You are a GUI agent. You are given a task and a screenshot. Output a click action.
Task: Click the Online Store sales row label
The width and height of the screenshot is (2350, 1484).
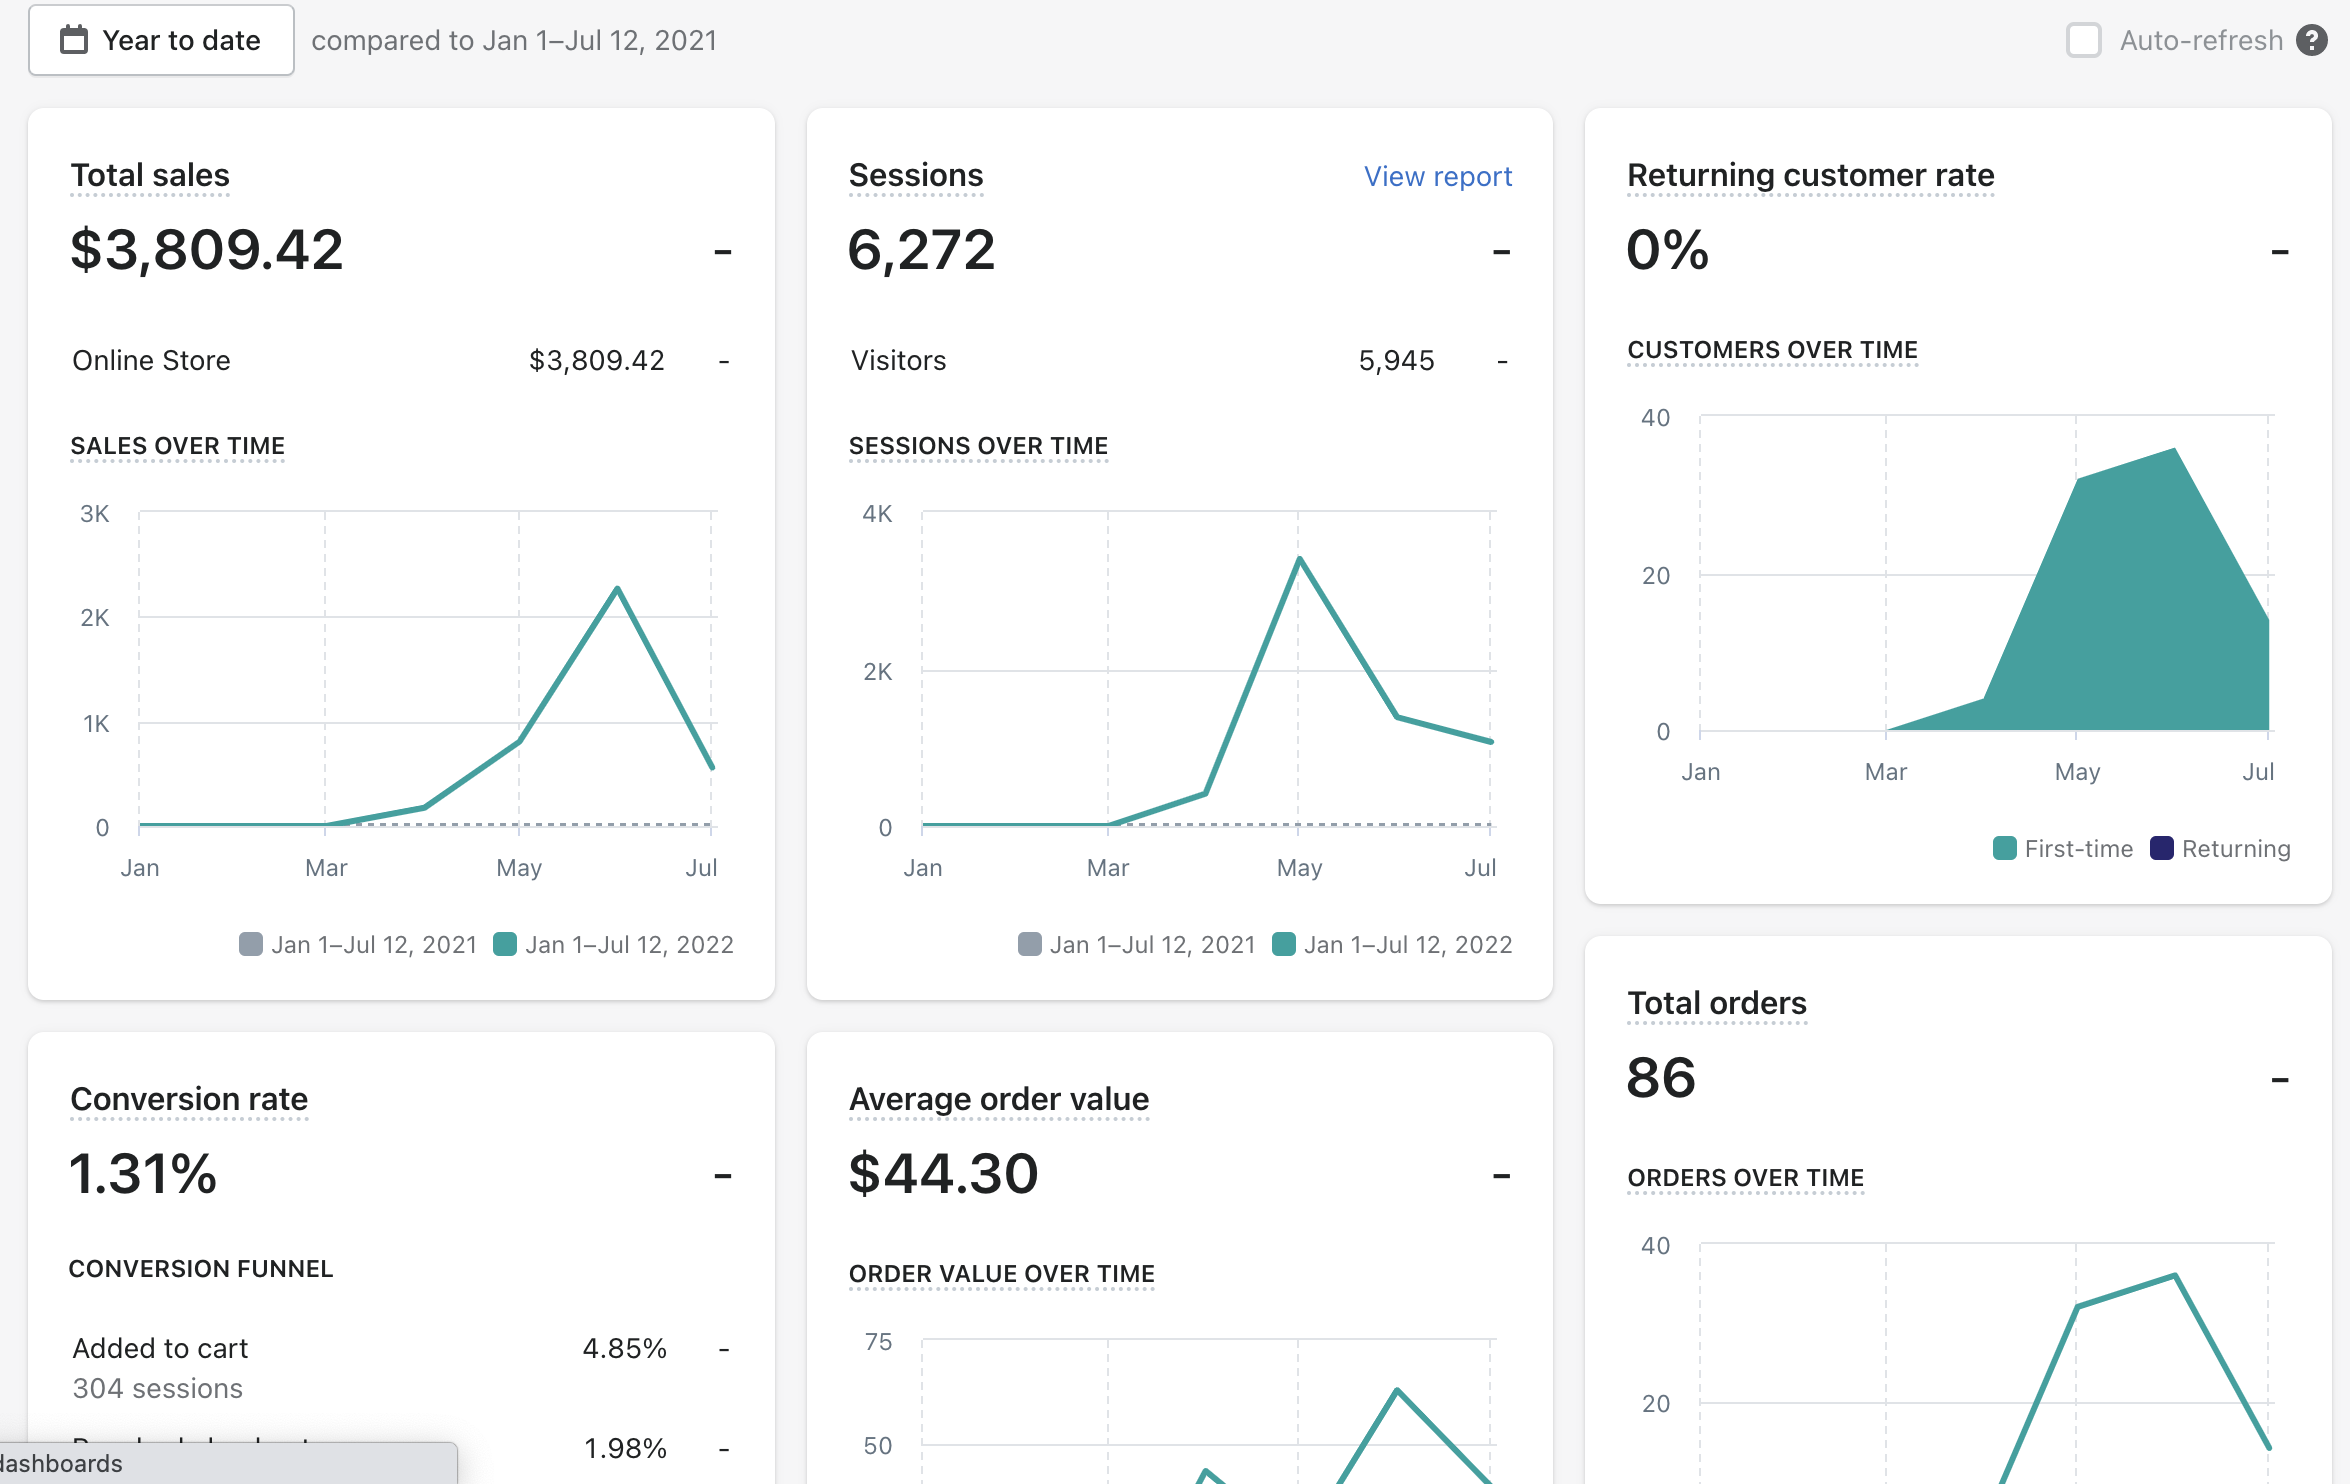pos(151,360)
